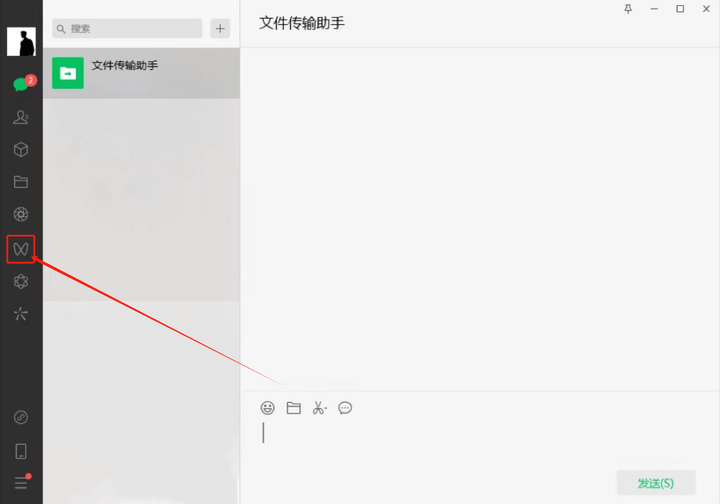The height and width of the screenshot is (504, 720).
Task: Click the send file folder icon
Action: [294, 408]
